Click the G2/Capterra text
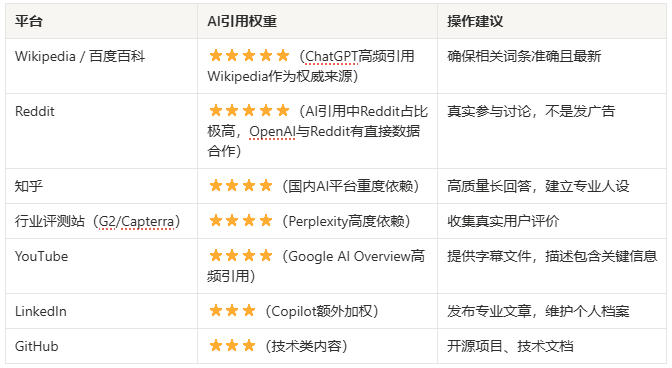 click(136, 221)
